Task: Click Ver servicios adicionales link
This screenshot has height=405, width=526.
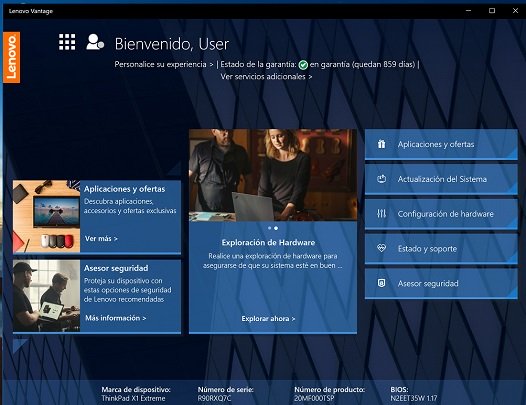Action: [266, 77]
